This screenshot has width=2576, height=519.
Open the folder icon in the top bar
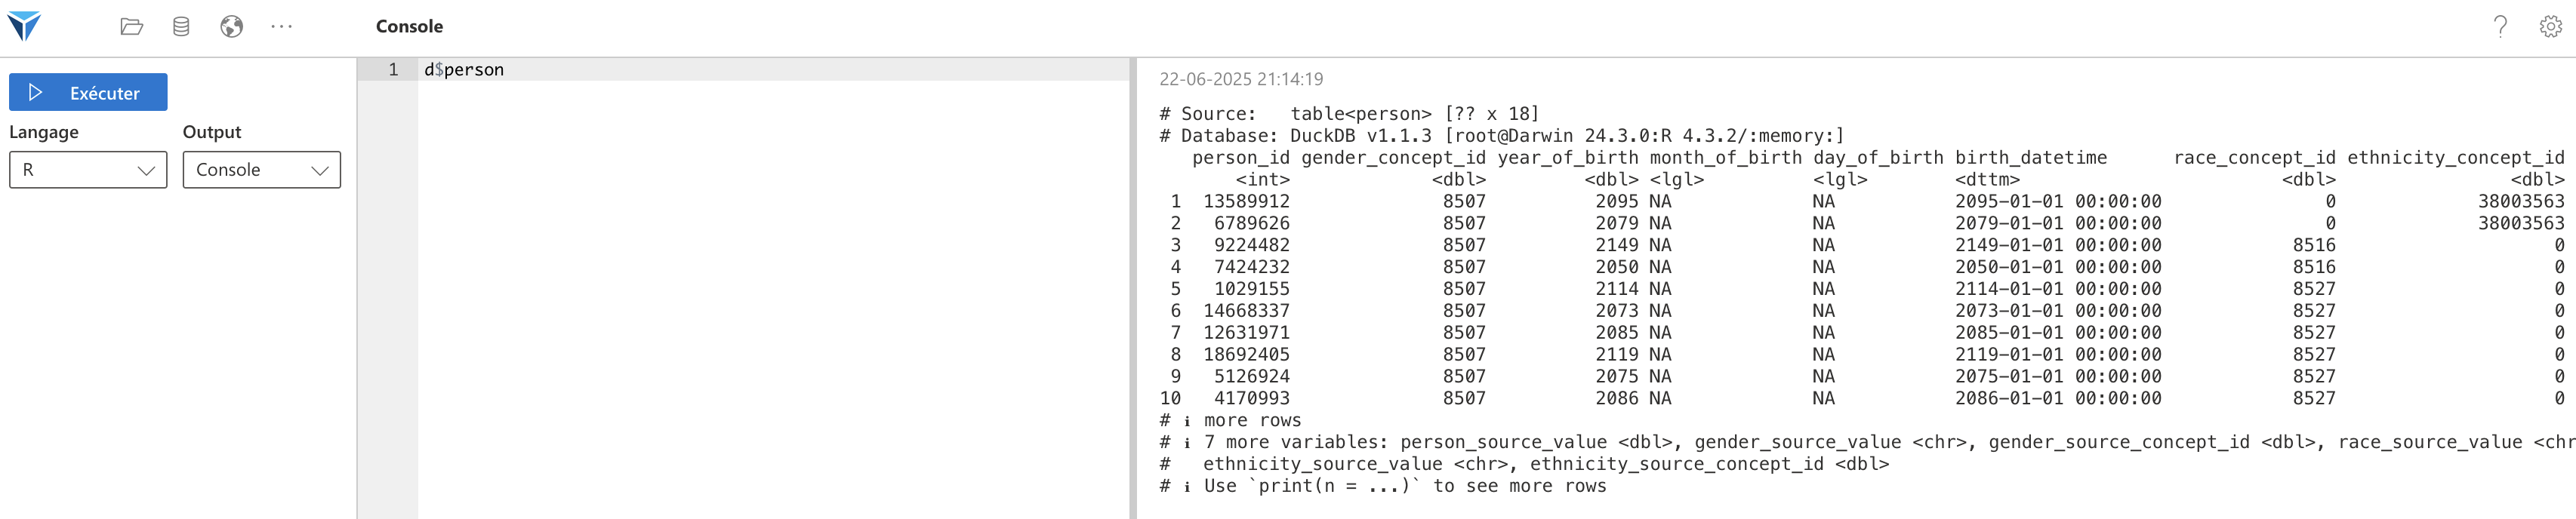tap(131, 27)
